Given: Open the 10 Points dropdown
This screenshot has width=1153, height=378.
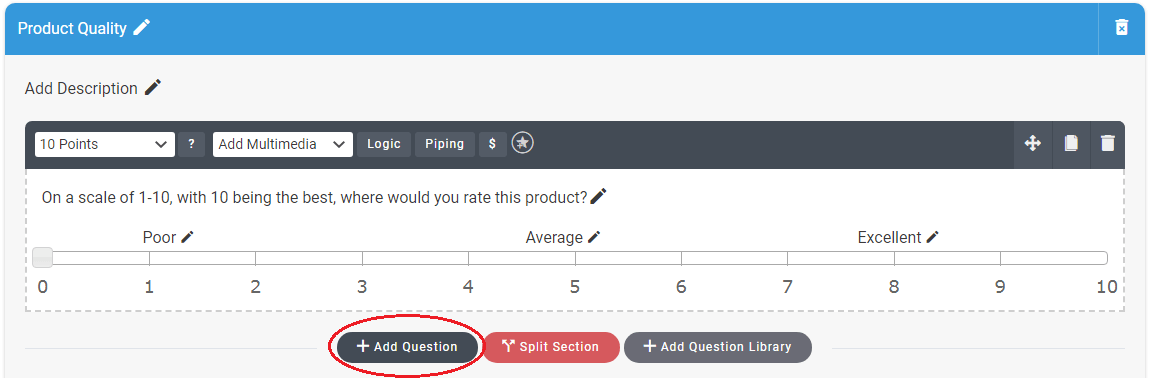Looking at the screenshot, I should (x=105, y=144).
